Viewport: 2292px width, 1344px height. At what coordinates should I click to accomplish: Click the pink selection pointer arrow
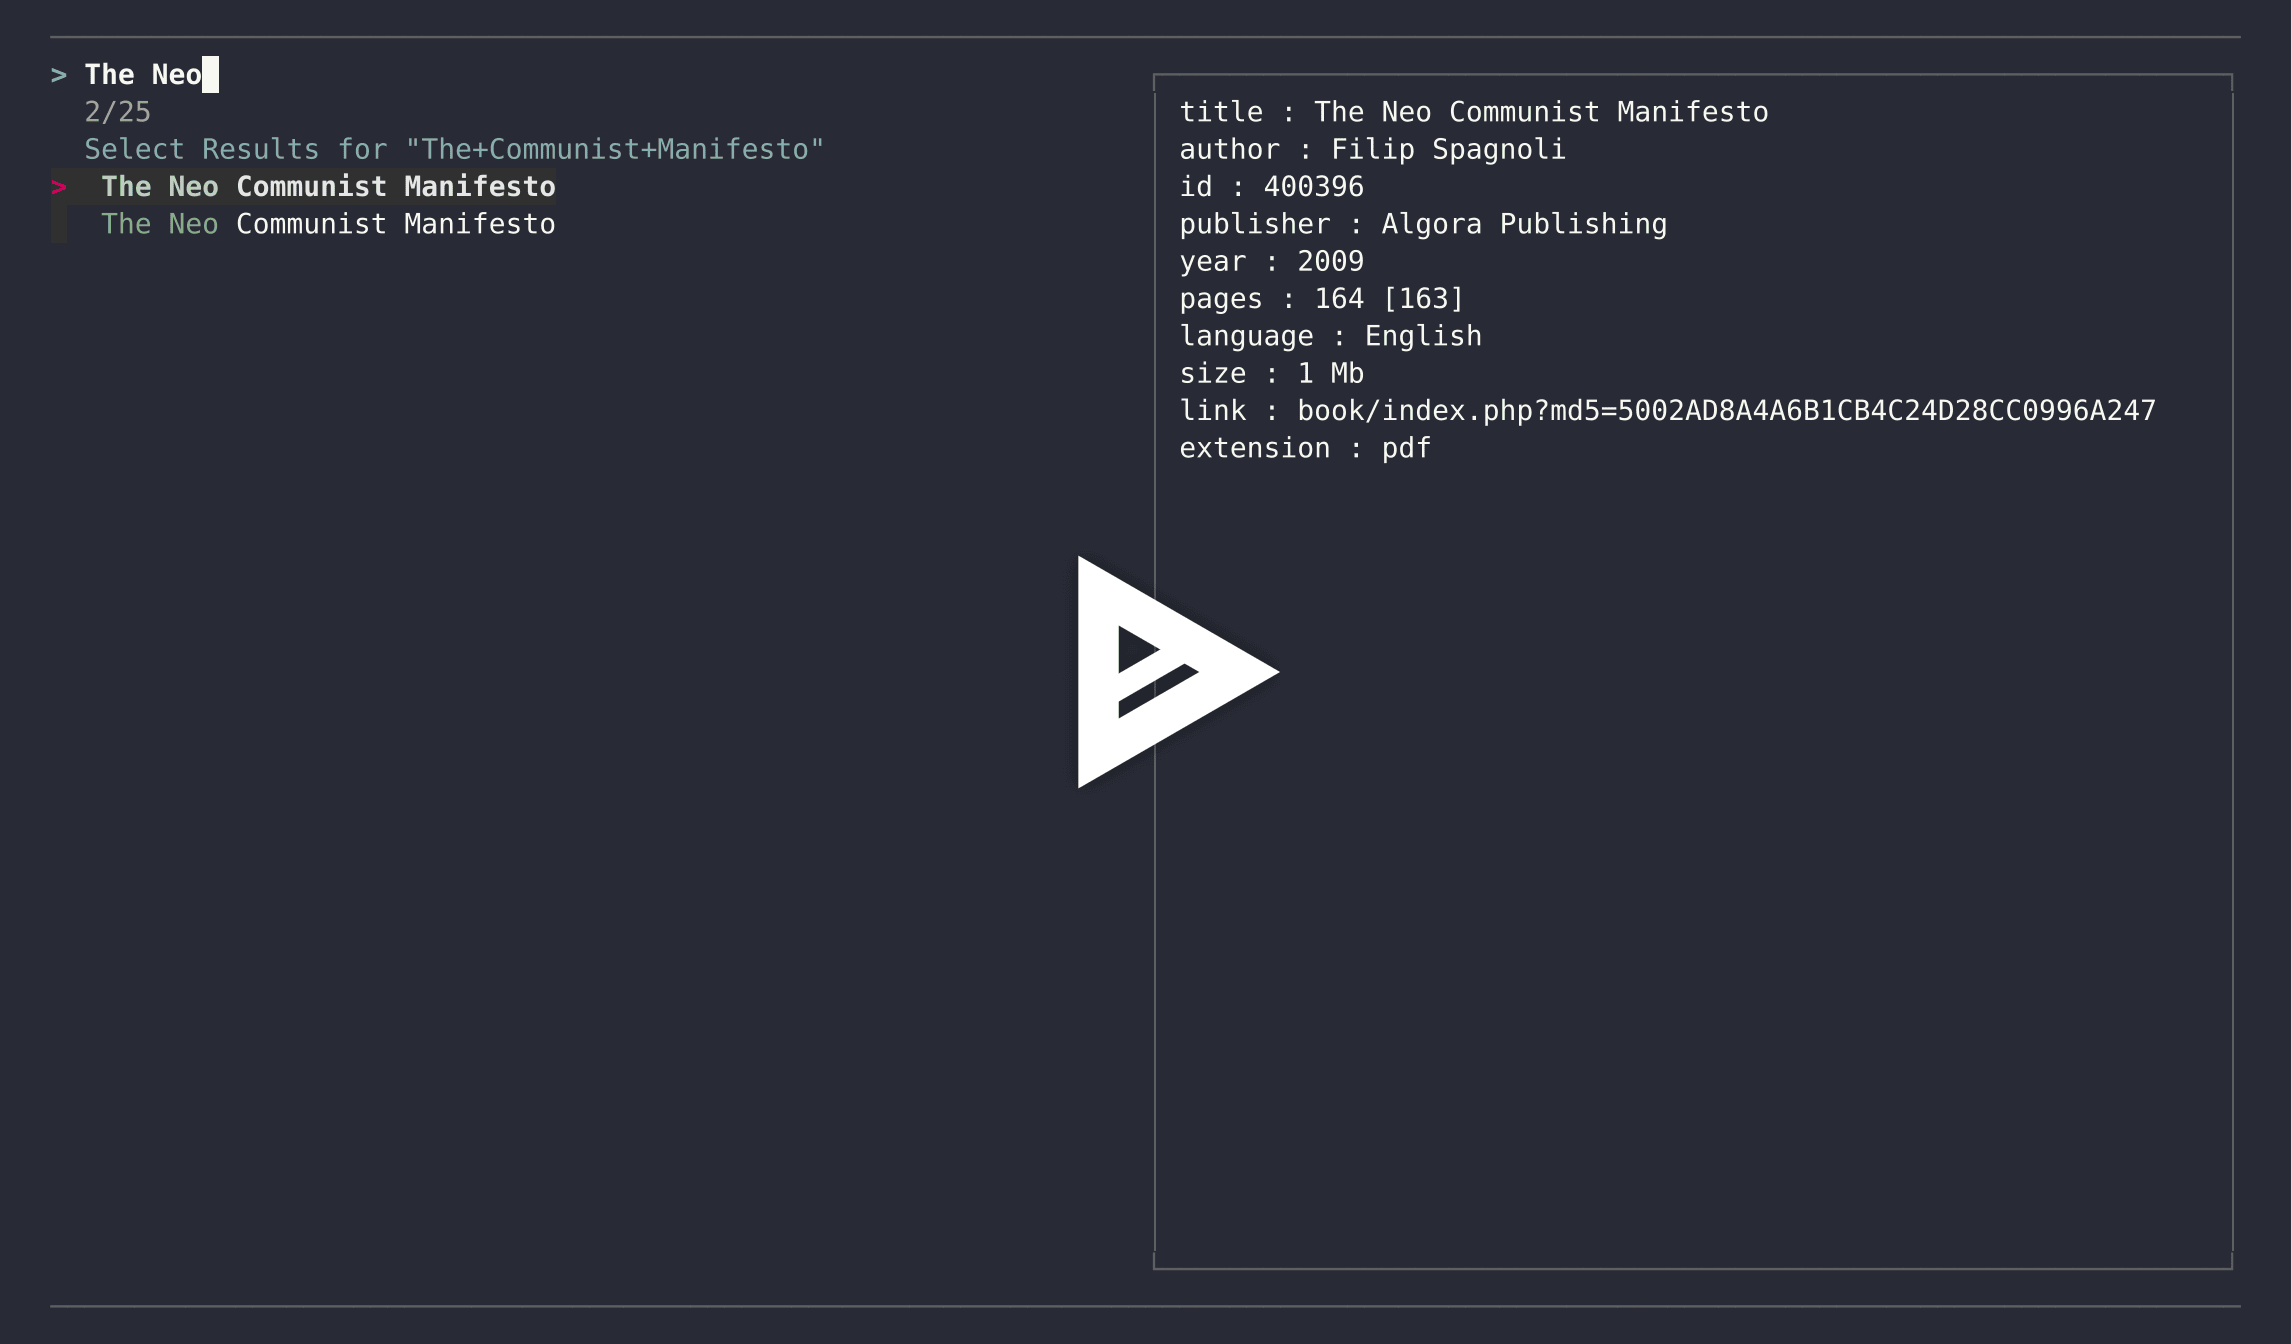(x=60, y=186)
